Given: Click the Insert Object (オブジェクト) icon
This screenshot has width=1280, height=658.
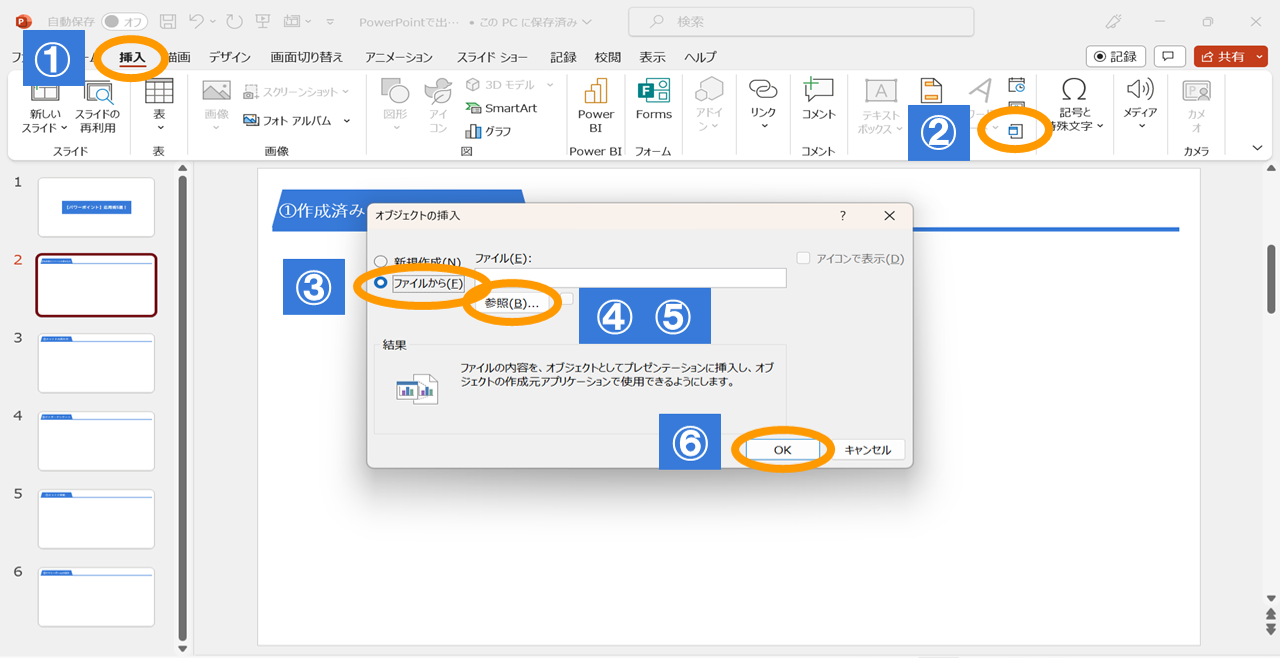Looking at the screenshot, I should (x=1016, y=131).
